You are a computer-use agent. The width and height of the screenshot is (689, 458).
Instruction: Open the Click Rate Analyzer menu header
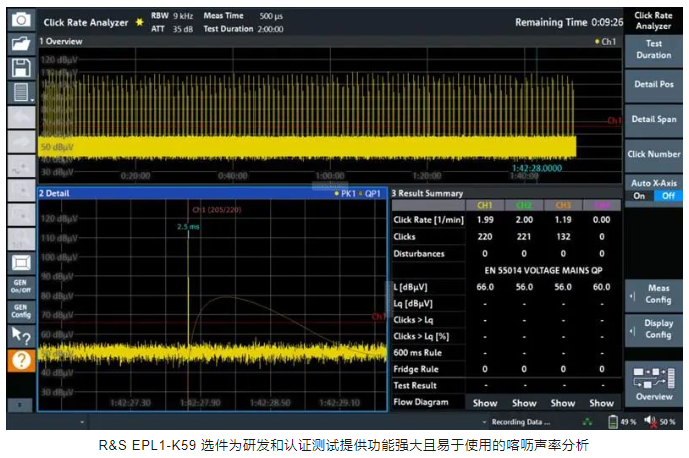click(654, 21)
